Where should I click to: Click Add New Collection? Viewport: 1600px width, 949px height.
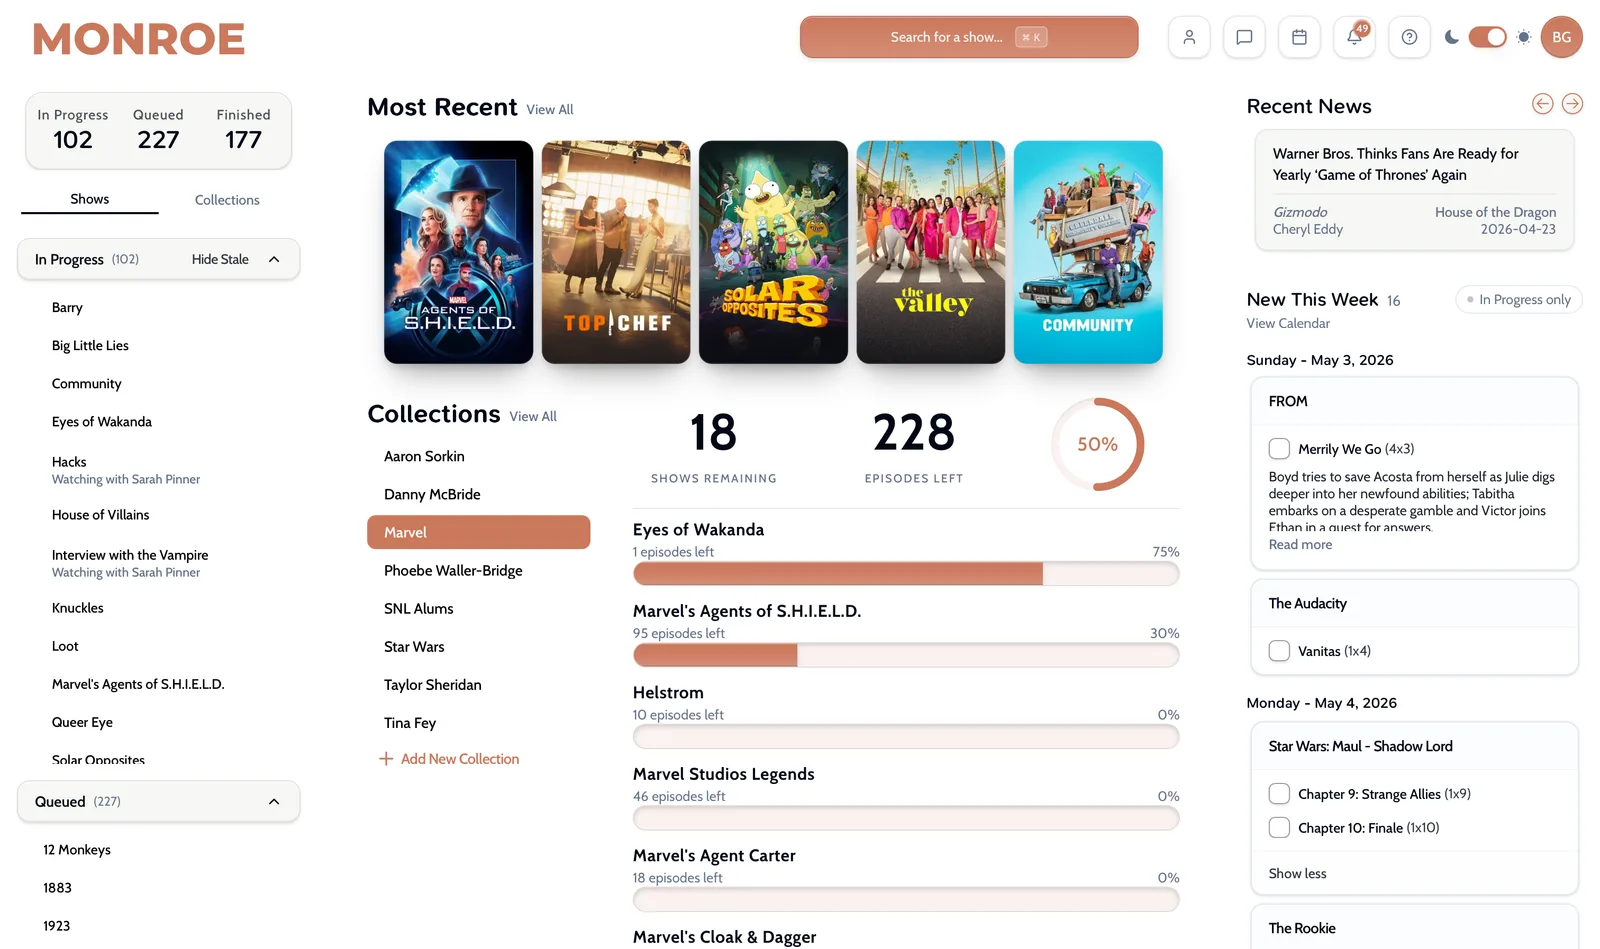[449, 759]
